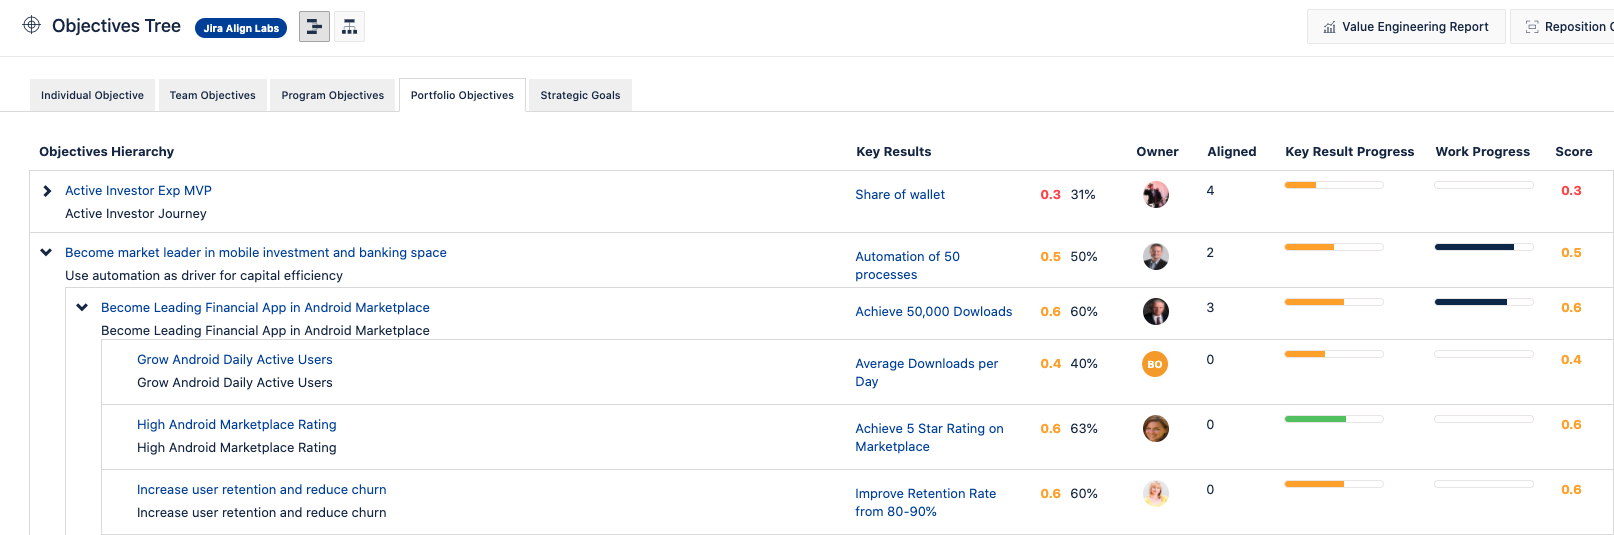Click aligned count 4 for Active Investor row
The image size is (1614, 535).
click(x=1210, y=190)
